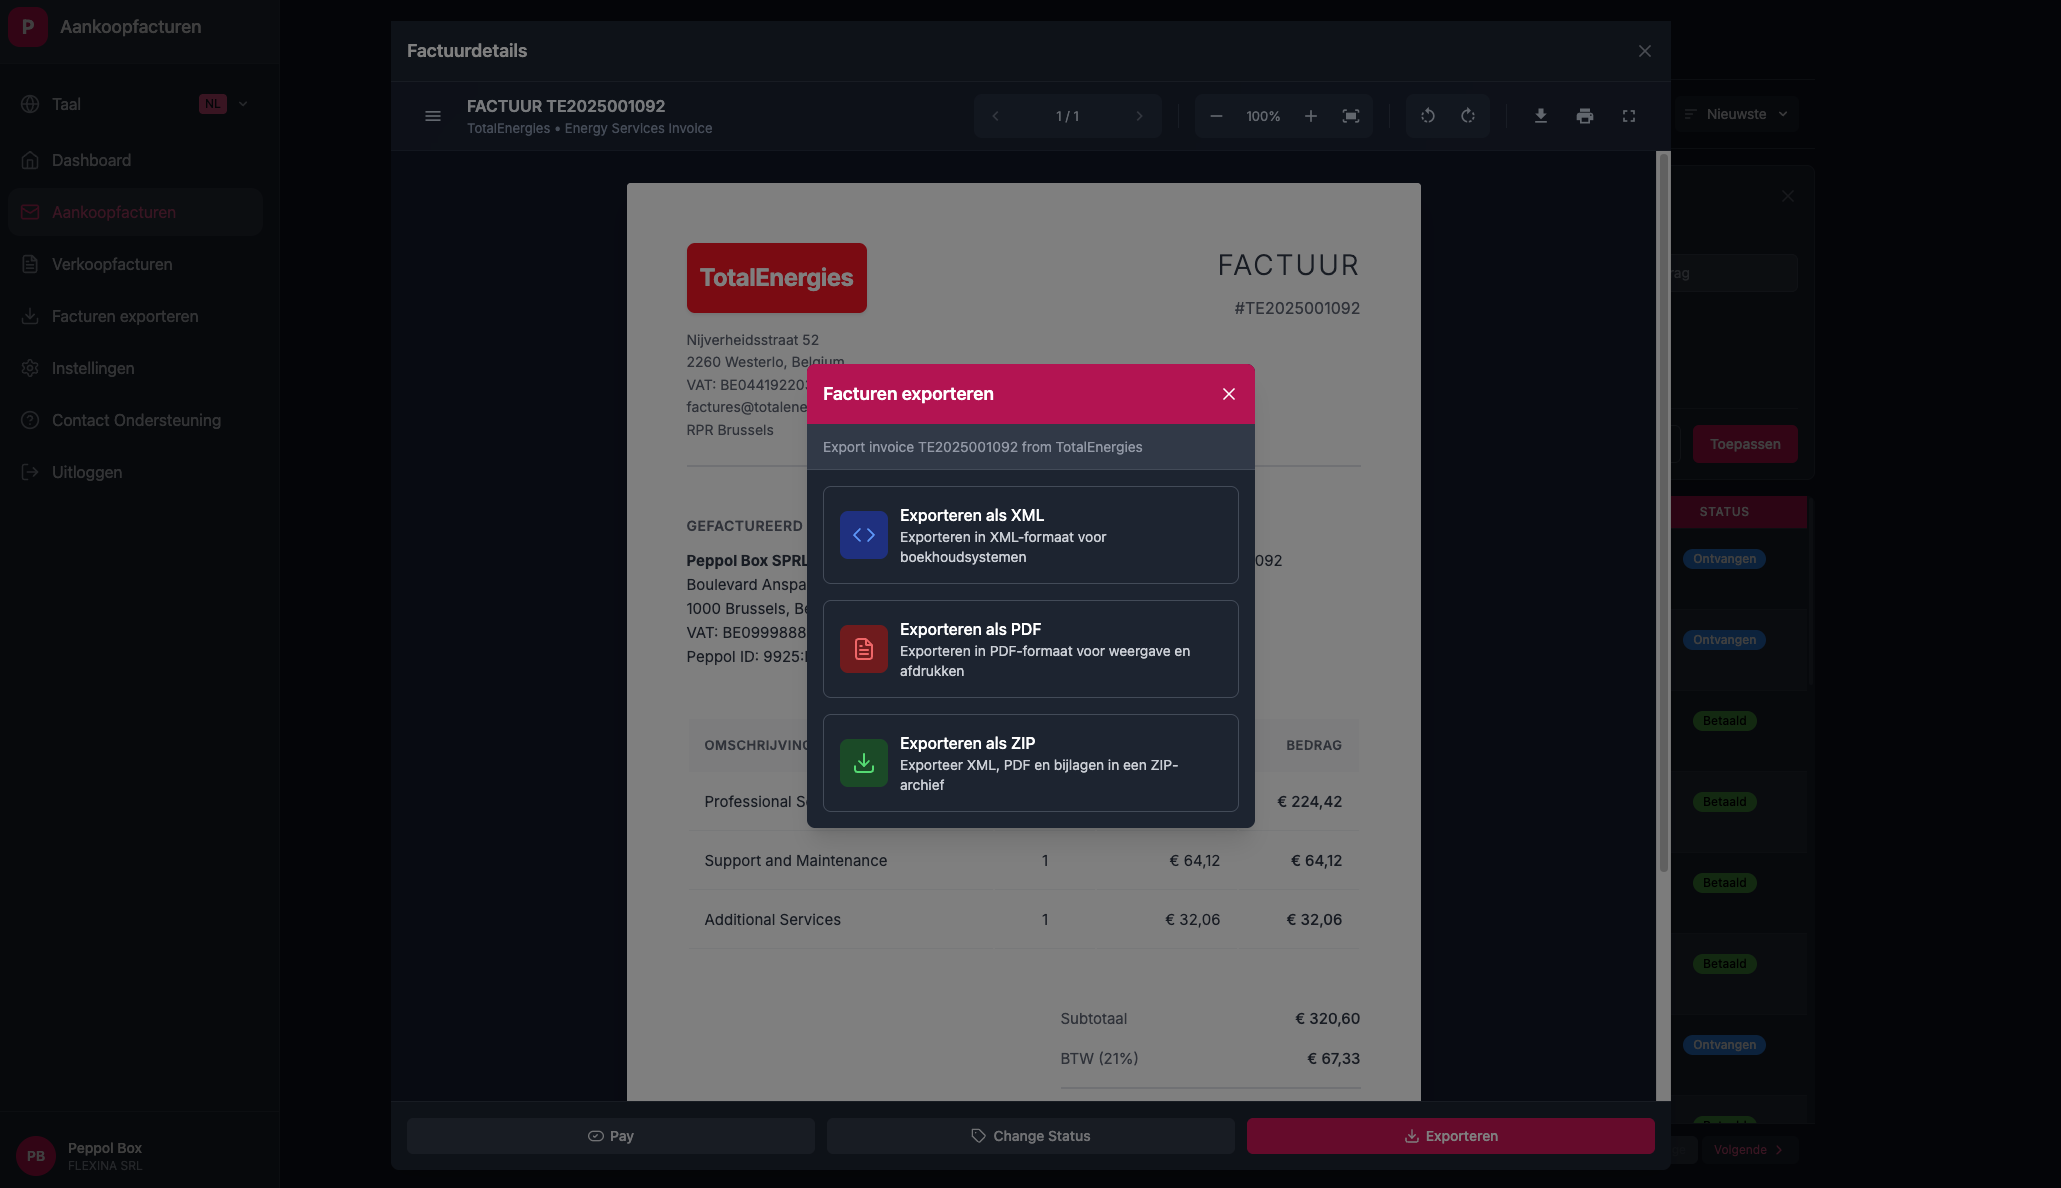Viewport: 2061px width, 1188px height.
Task: Go to the next page in viewer
Action: tap(1139, 116)
